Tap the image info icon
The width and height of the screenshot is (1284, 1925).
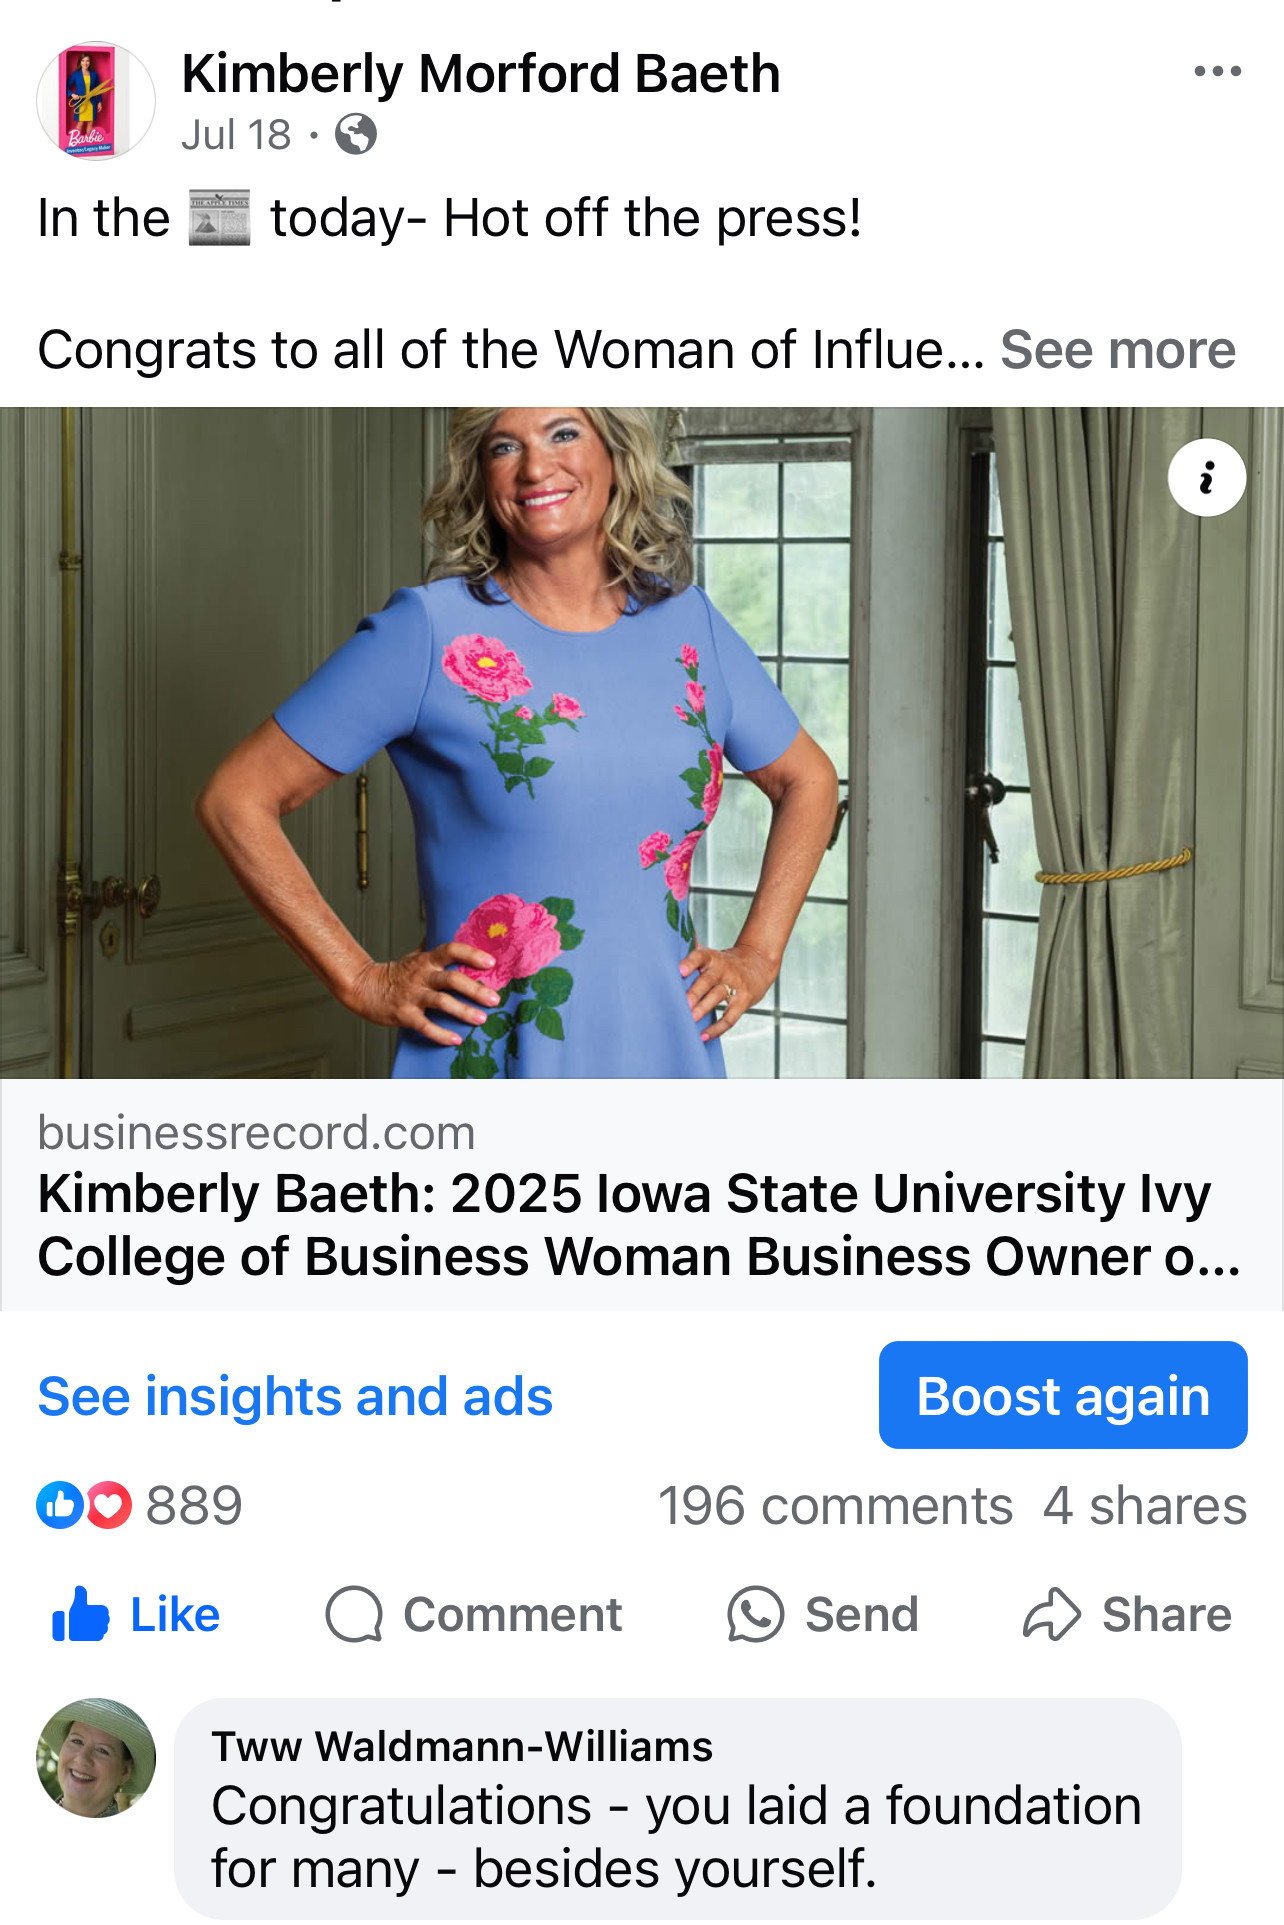tap(1206, 478)
